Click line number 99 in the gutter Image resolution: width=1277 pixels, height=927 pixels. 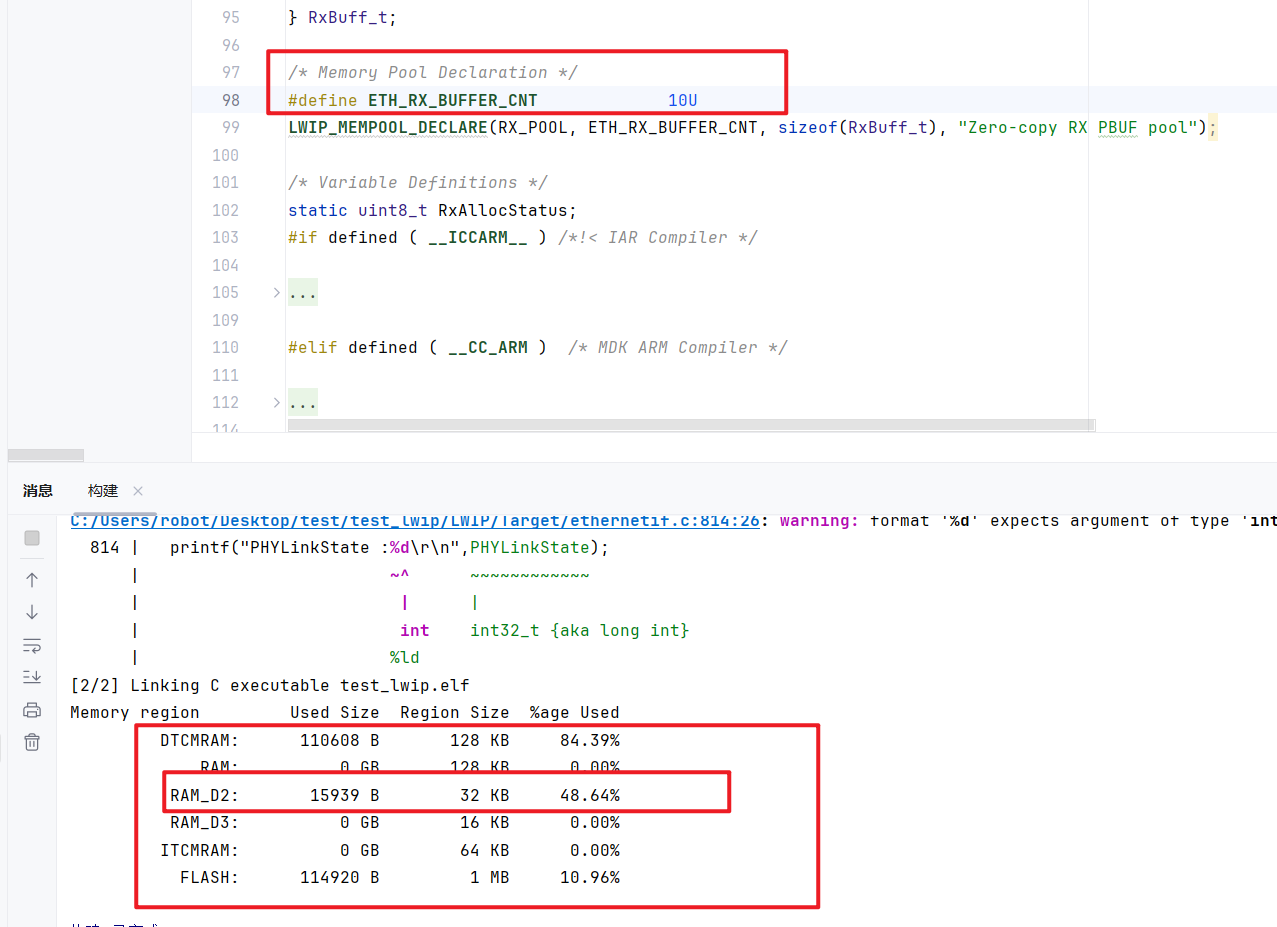[x=230, y=127]
